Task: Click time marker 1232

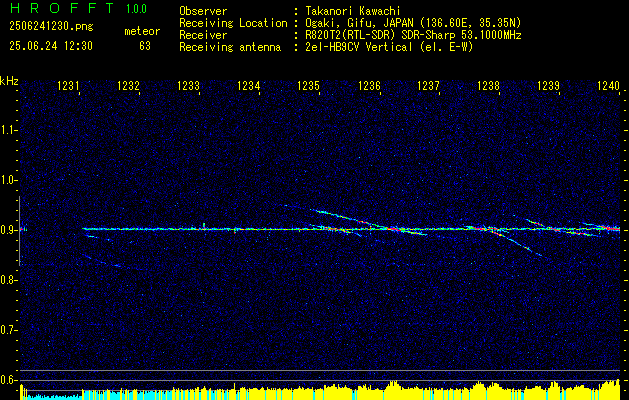Action: [128, 85]
